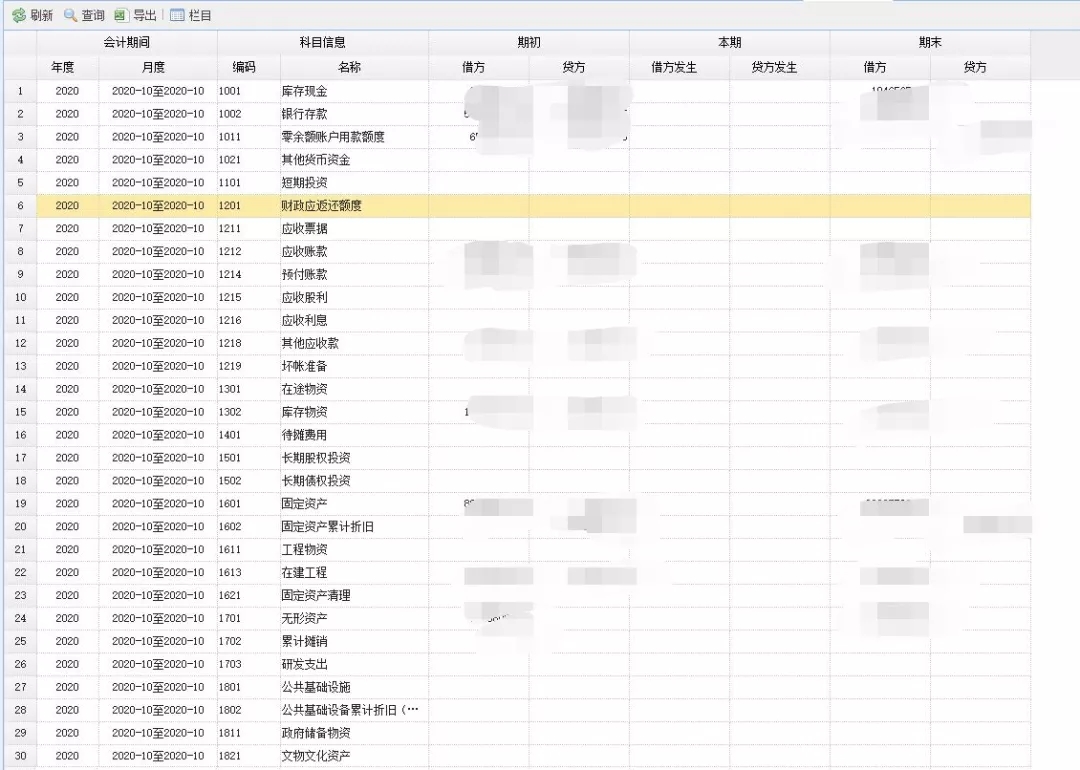
Task: Click the 会计期间 group header
Action: (127, 43)
